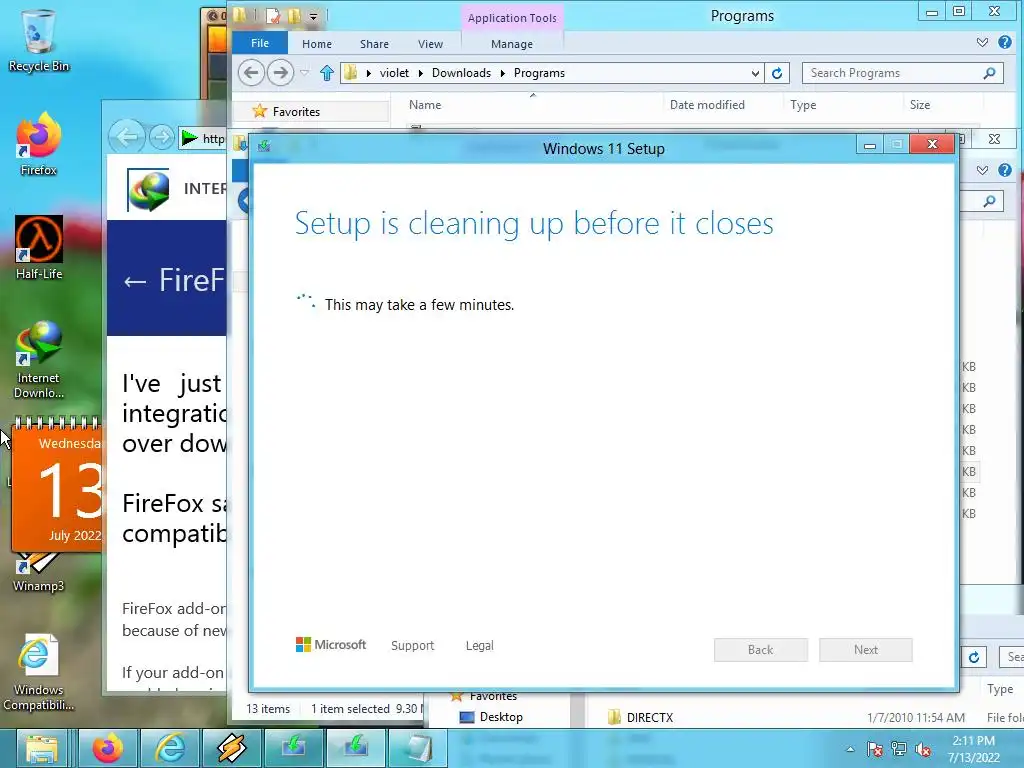This screenshot has height=768, width=1024.
Task: Open the View ribbon tab
Action: coord(430,44)
